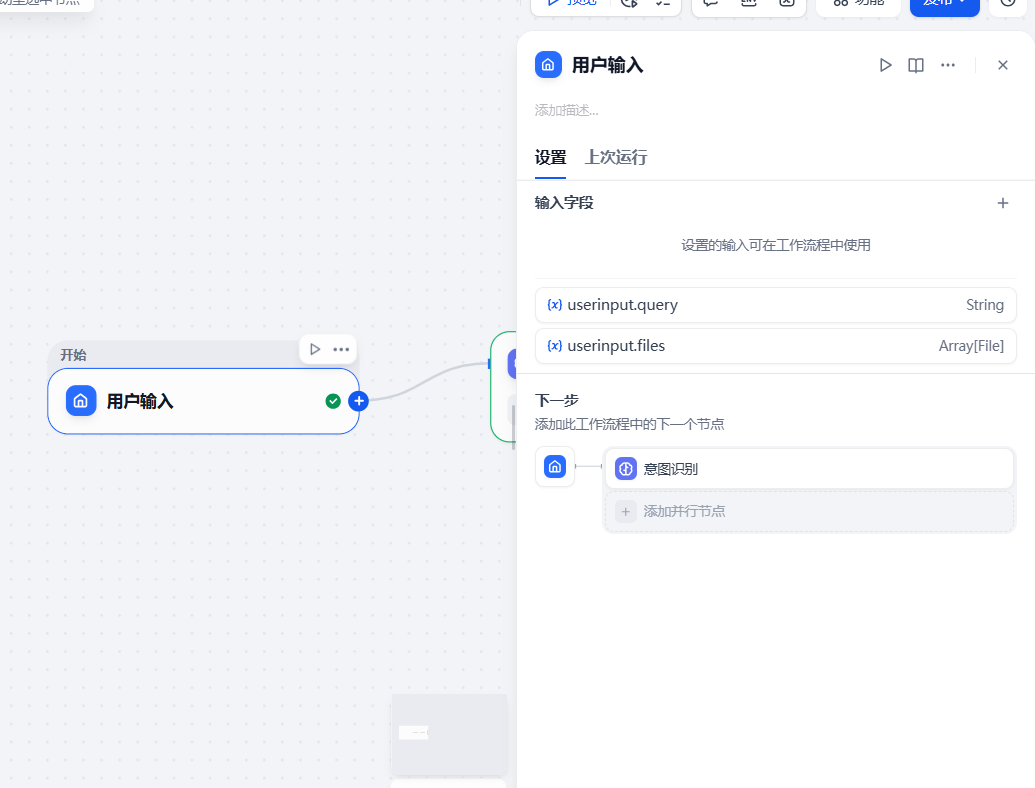Screen dimensions: 1035x788
Task: Click the variable icon beside userinput.query
Action: pos(554,305)
